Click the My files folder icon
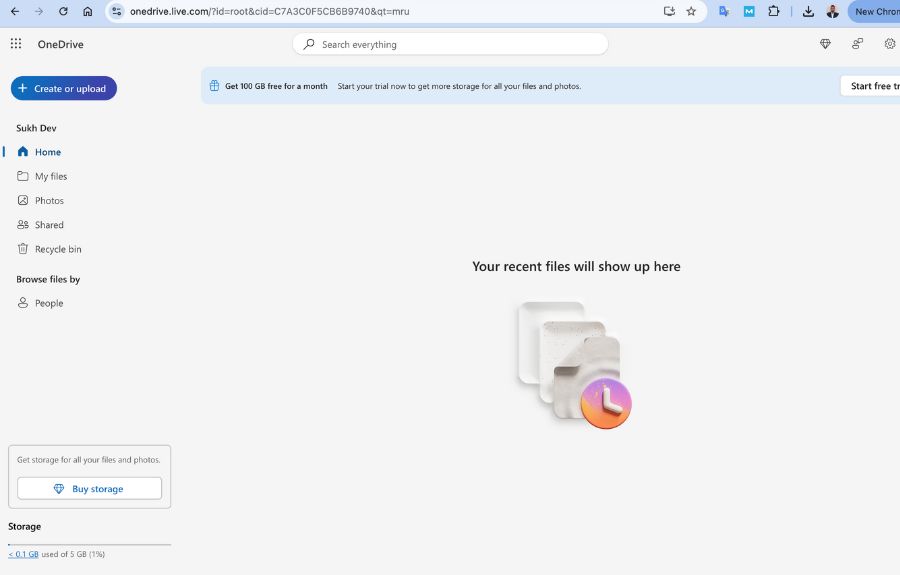Image resolution: width=900 pixels, height=575 pixels. [x=23, y=176]
